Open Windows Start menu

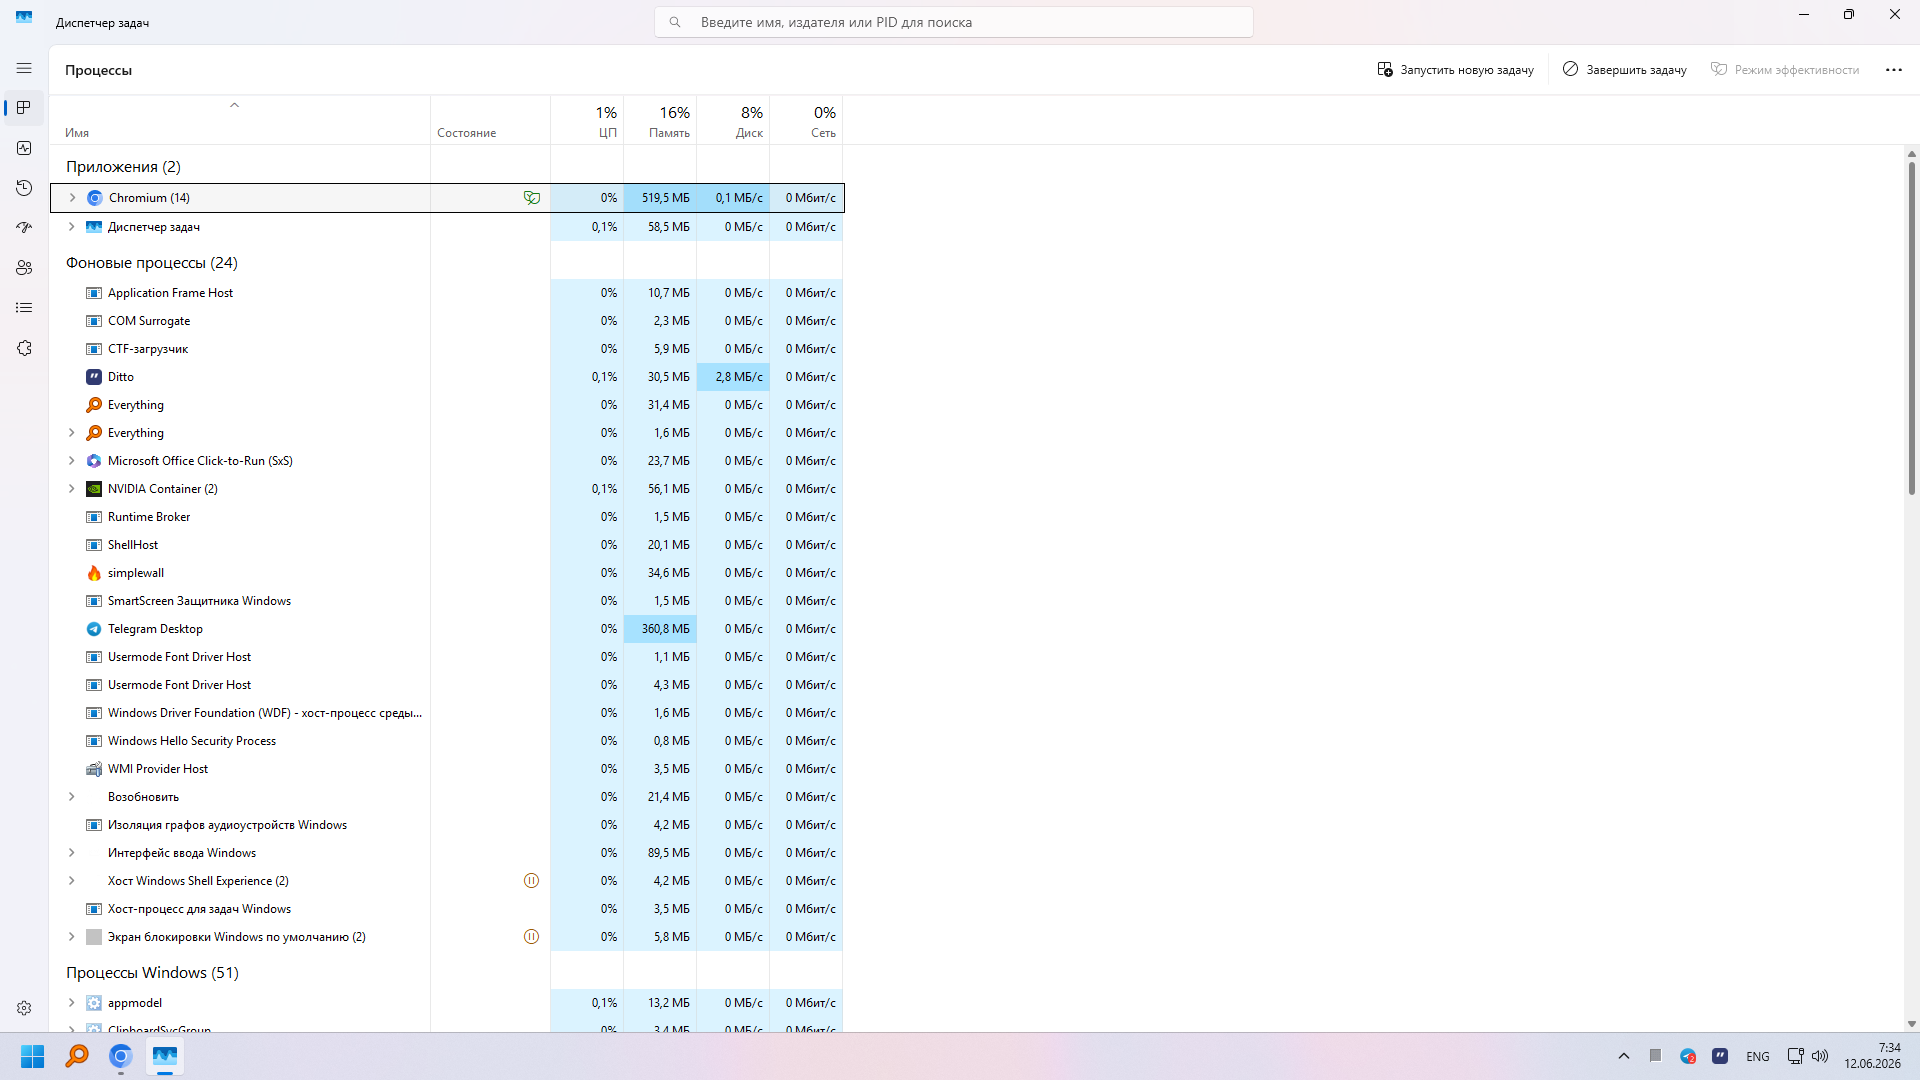click(x=33, y=1056)
